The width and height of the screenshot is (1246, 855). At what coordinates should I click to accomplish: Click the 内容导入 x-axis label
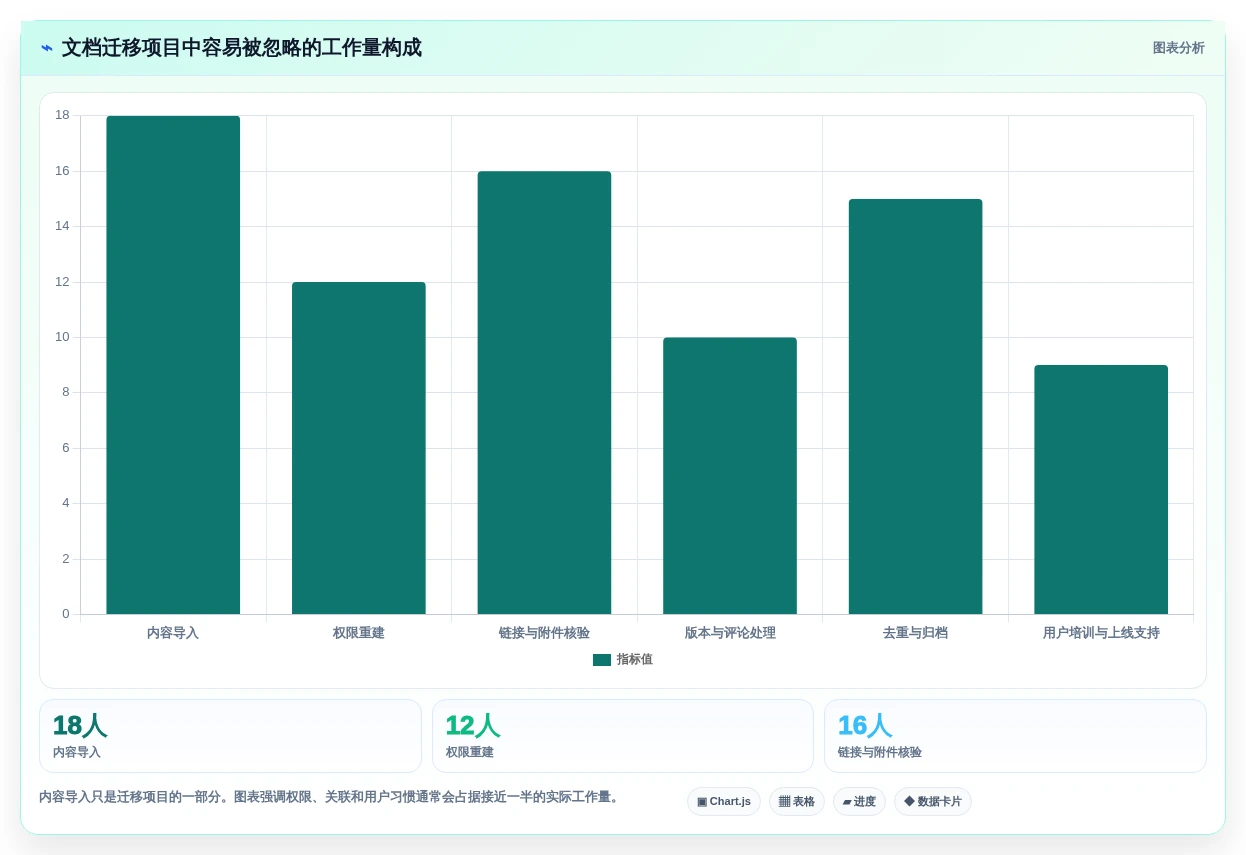(x=173, y=633)
